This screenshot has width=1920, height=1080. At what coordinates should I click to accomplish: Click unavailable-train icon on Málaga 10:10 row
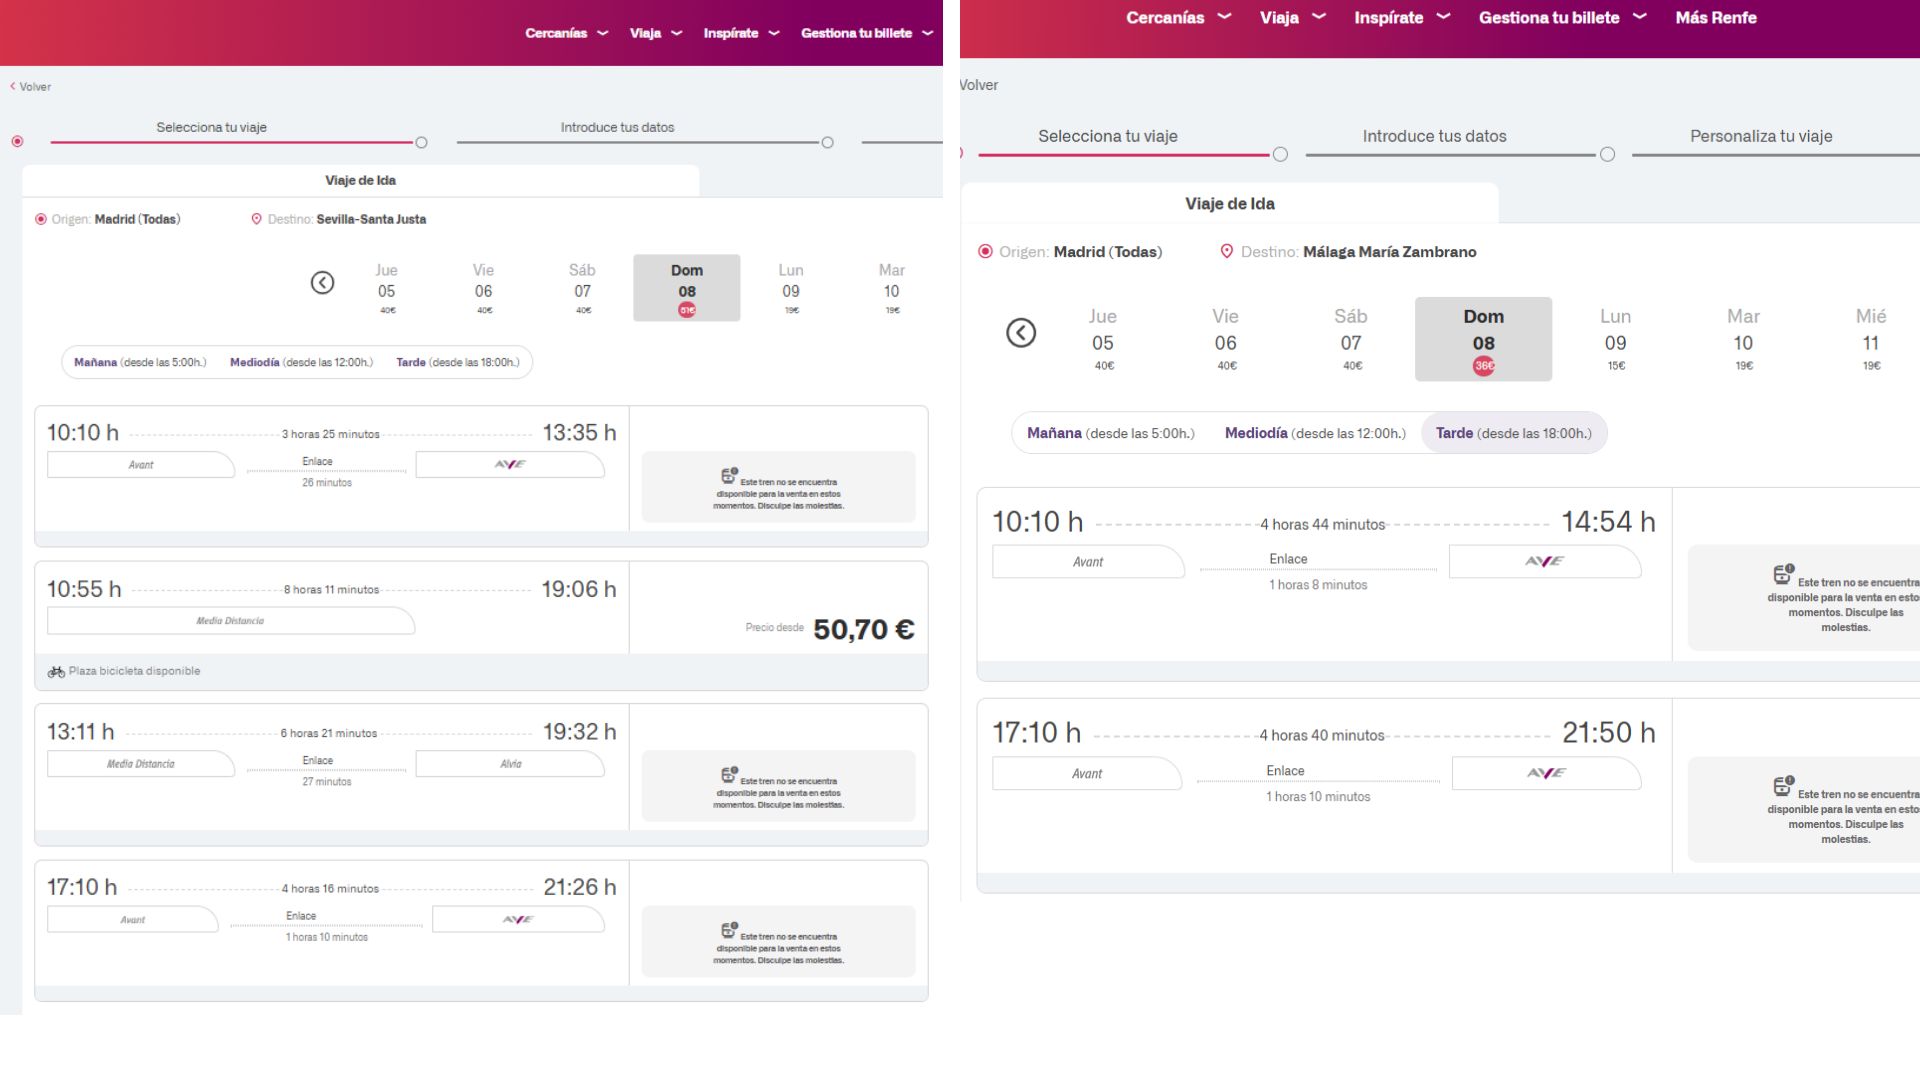1783,574
